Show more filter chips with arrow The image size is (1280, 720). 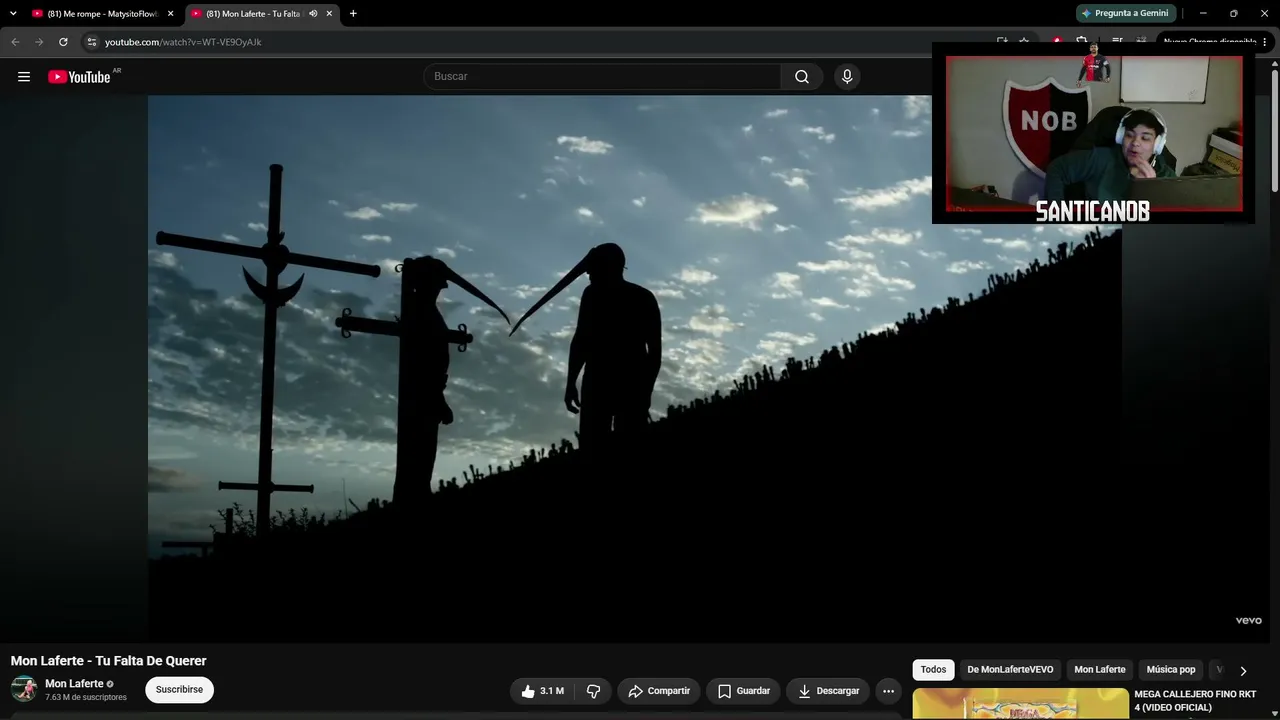(x=1243, y=671)
